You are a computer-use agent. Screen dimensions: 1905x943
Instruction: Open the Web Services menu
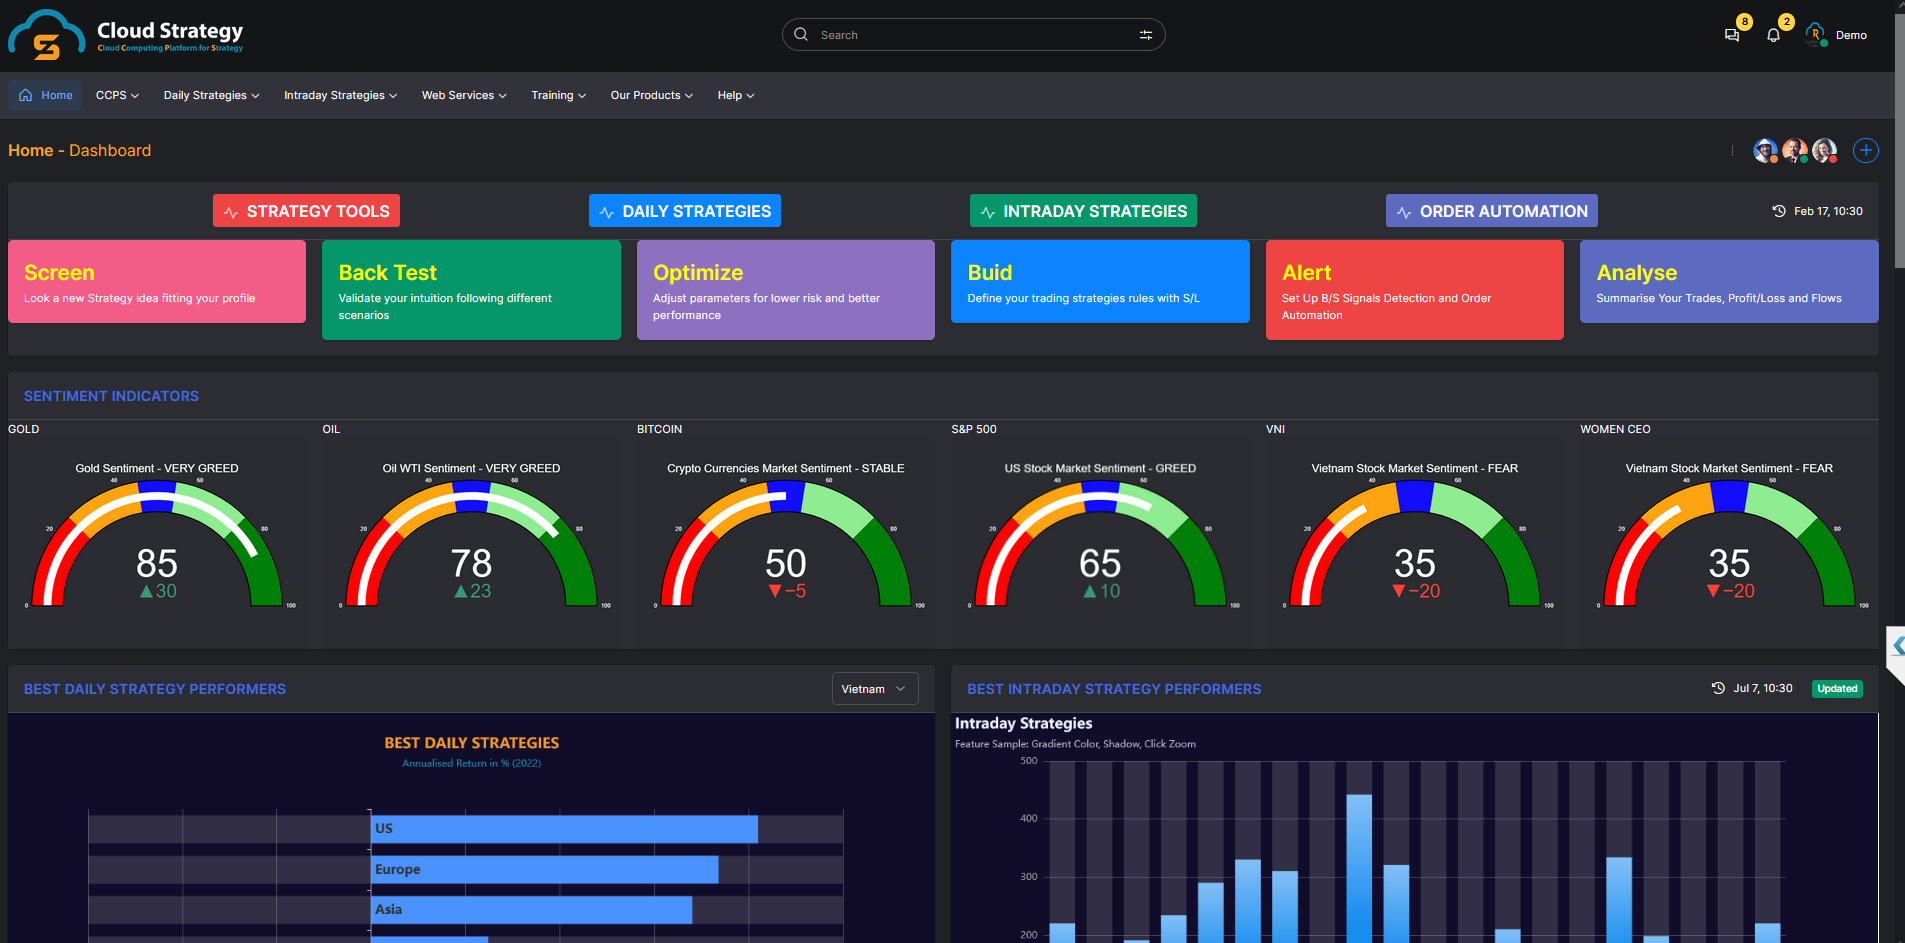pos(464,96)
